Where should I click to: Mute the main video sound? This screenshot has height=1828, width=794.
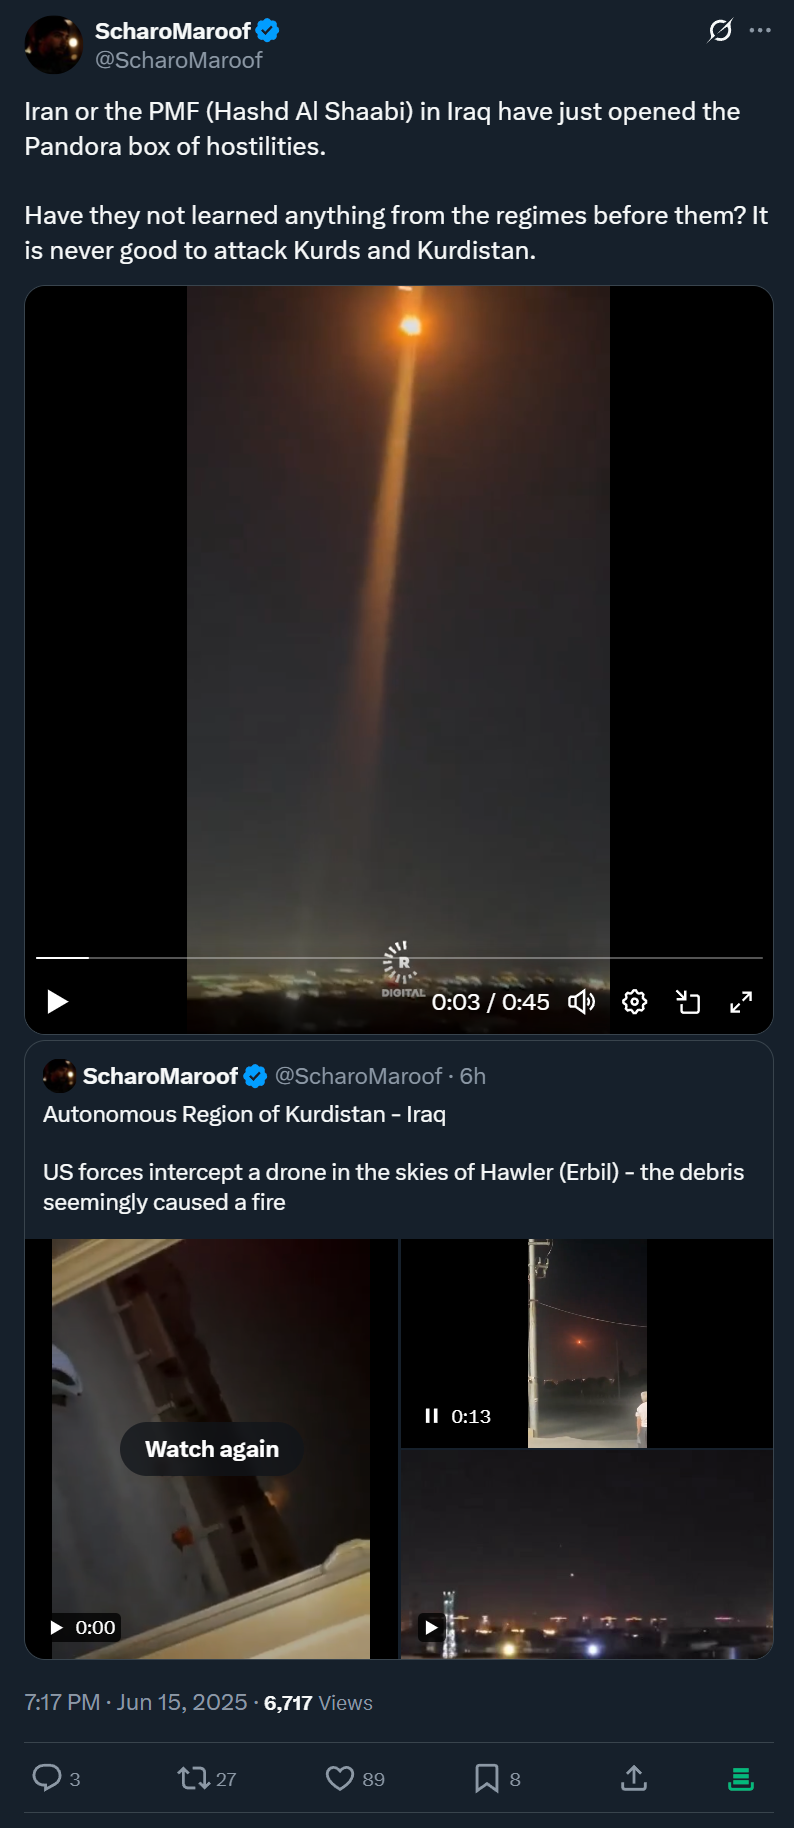[x=581, y=1001]
